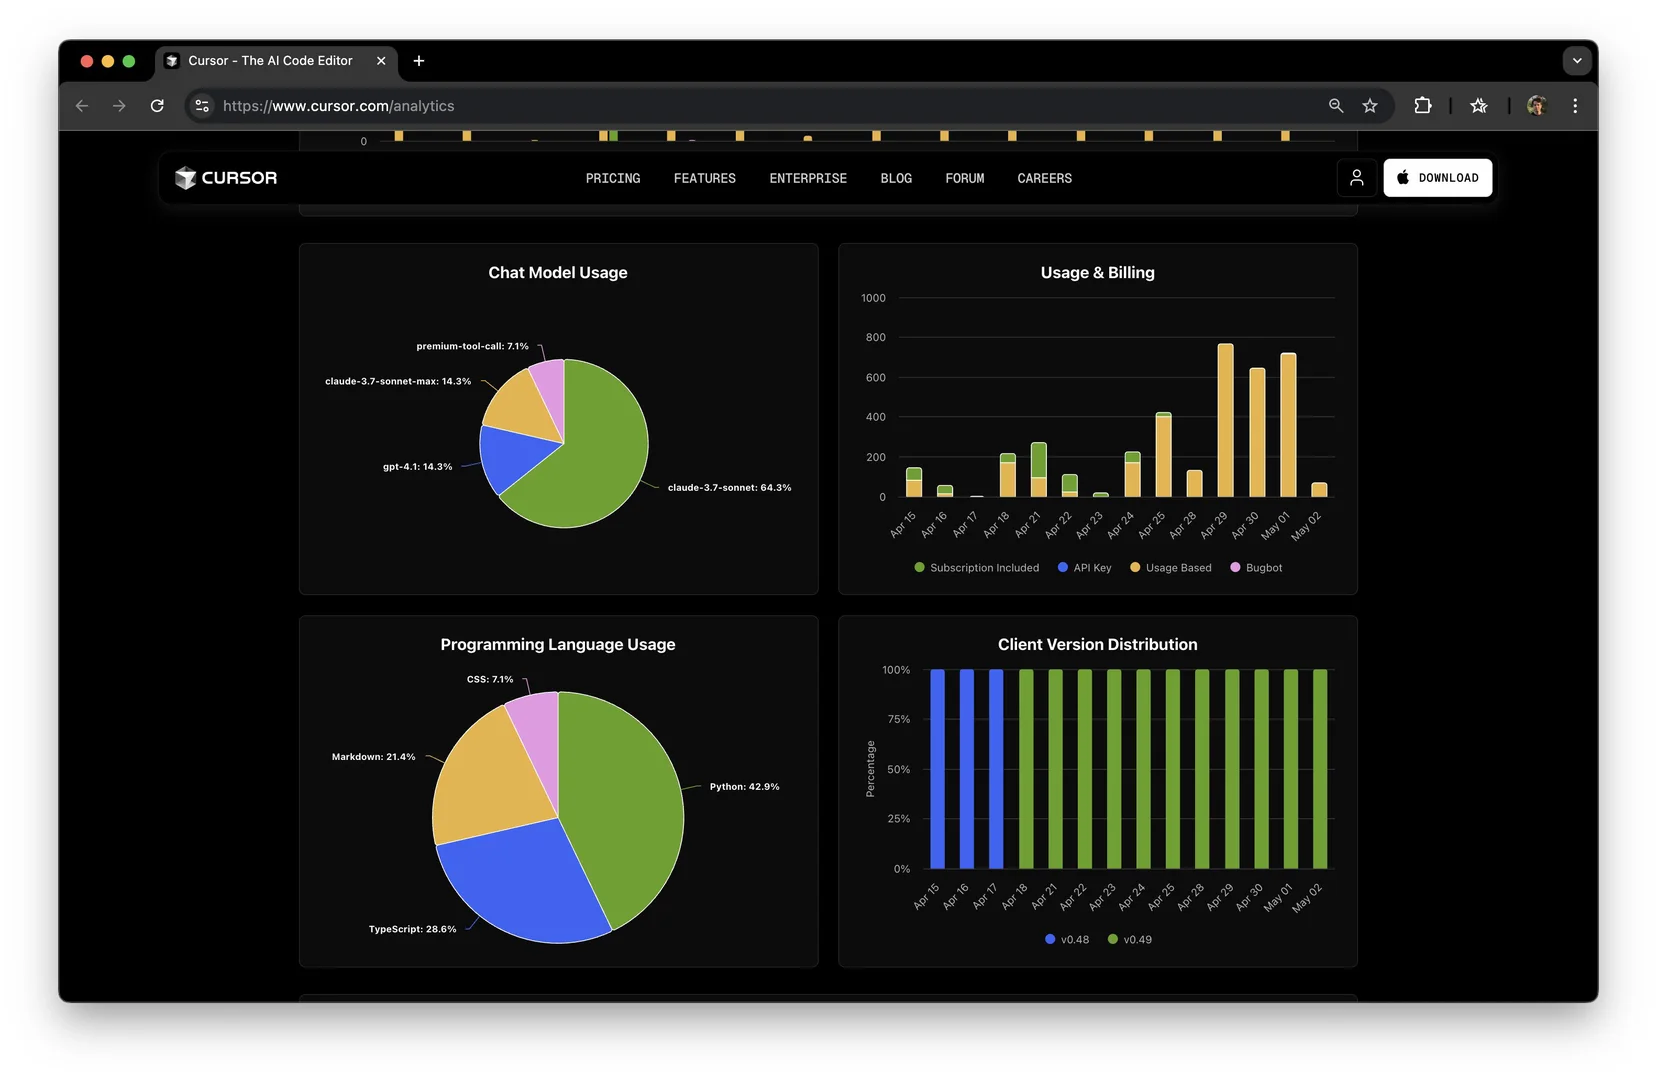The height and width of the screenshot is (1080, 1657).
Task: Open site information icon in address bar
Action: [x=202, y=106]
